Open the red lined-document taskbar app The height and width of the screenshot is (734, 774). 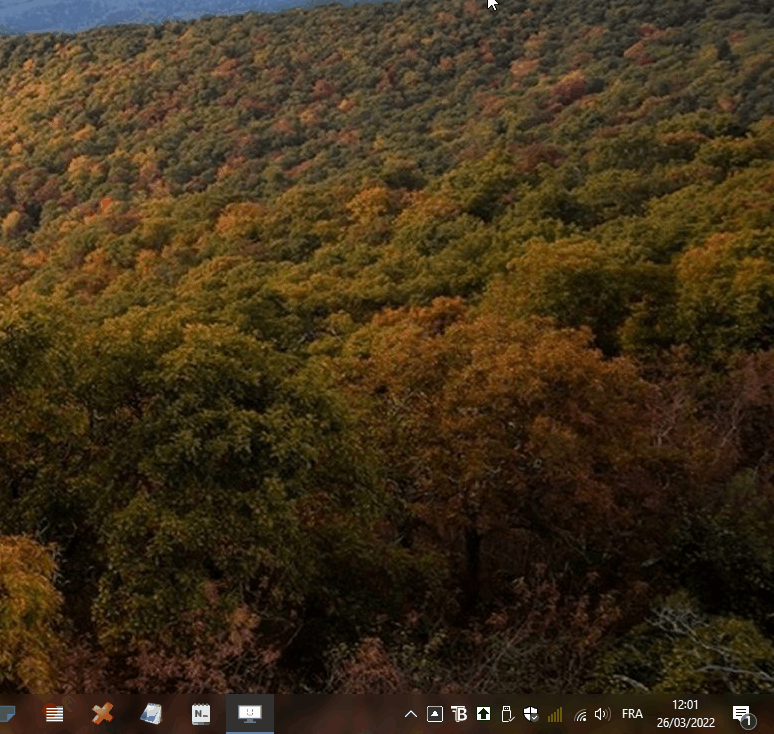[53, 714]
